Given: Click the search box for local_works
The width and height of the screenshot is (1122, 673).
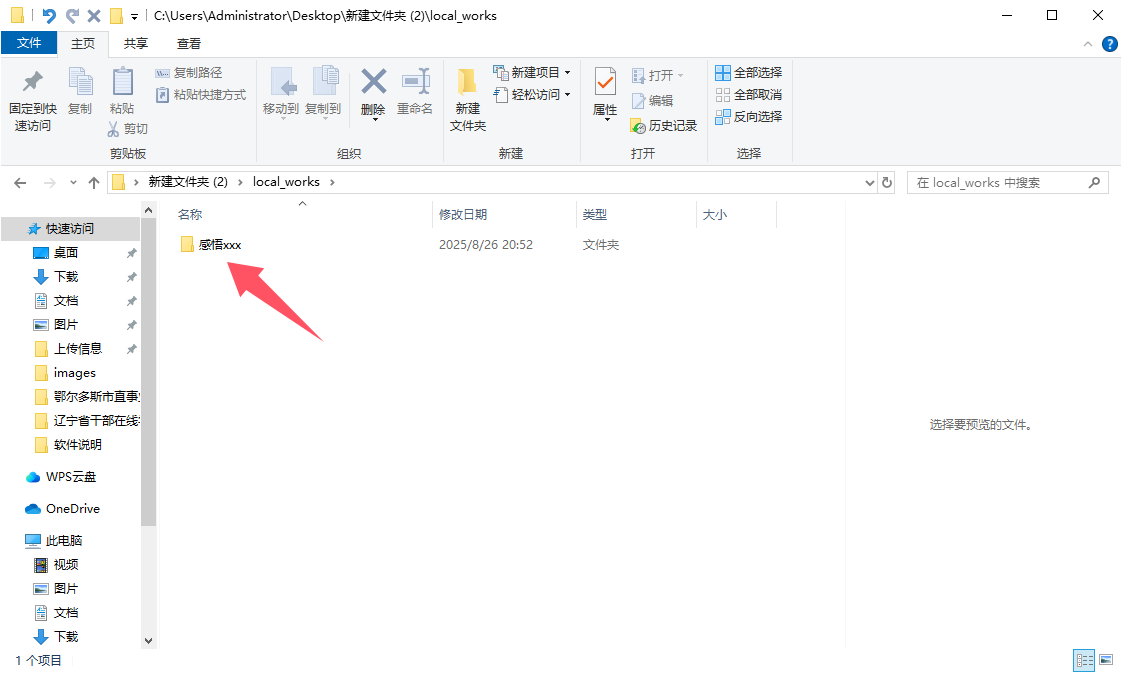Looking at the screenshot, I should (999, 182).
